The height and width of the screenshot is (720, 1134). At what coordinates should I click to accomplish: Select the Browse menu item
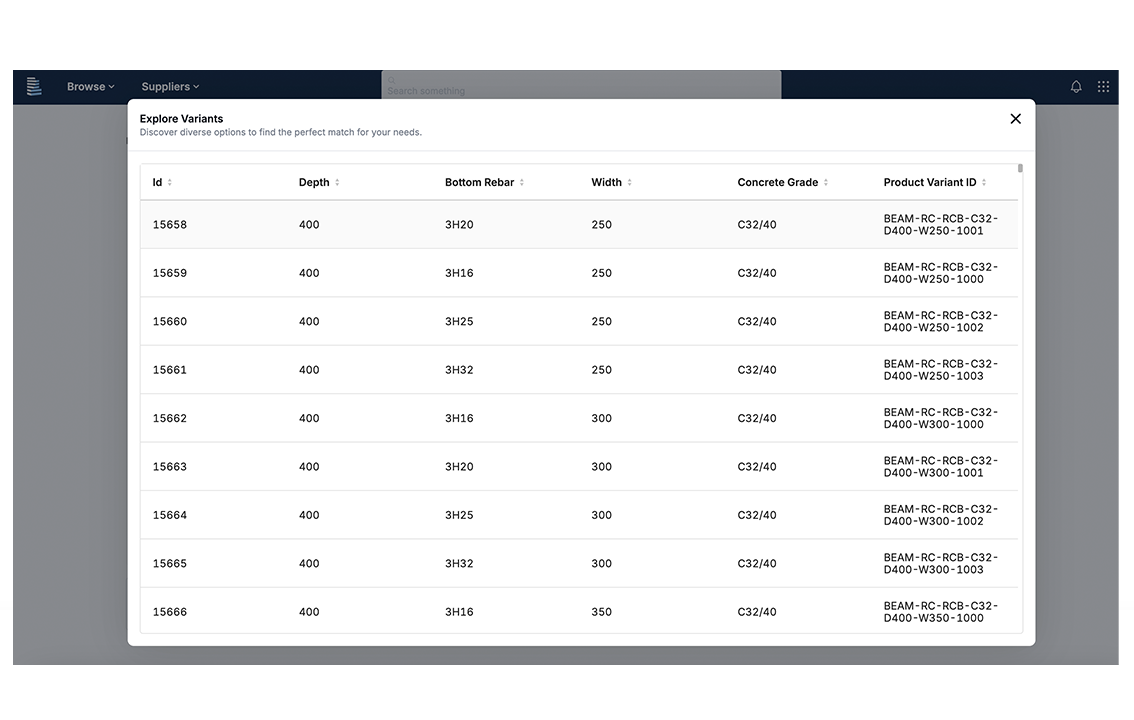pos(85,86)
